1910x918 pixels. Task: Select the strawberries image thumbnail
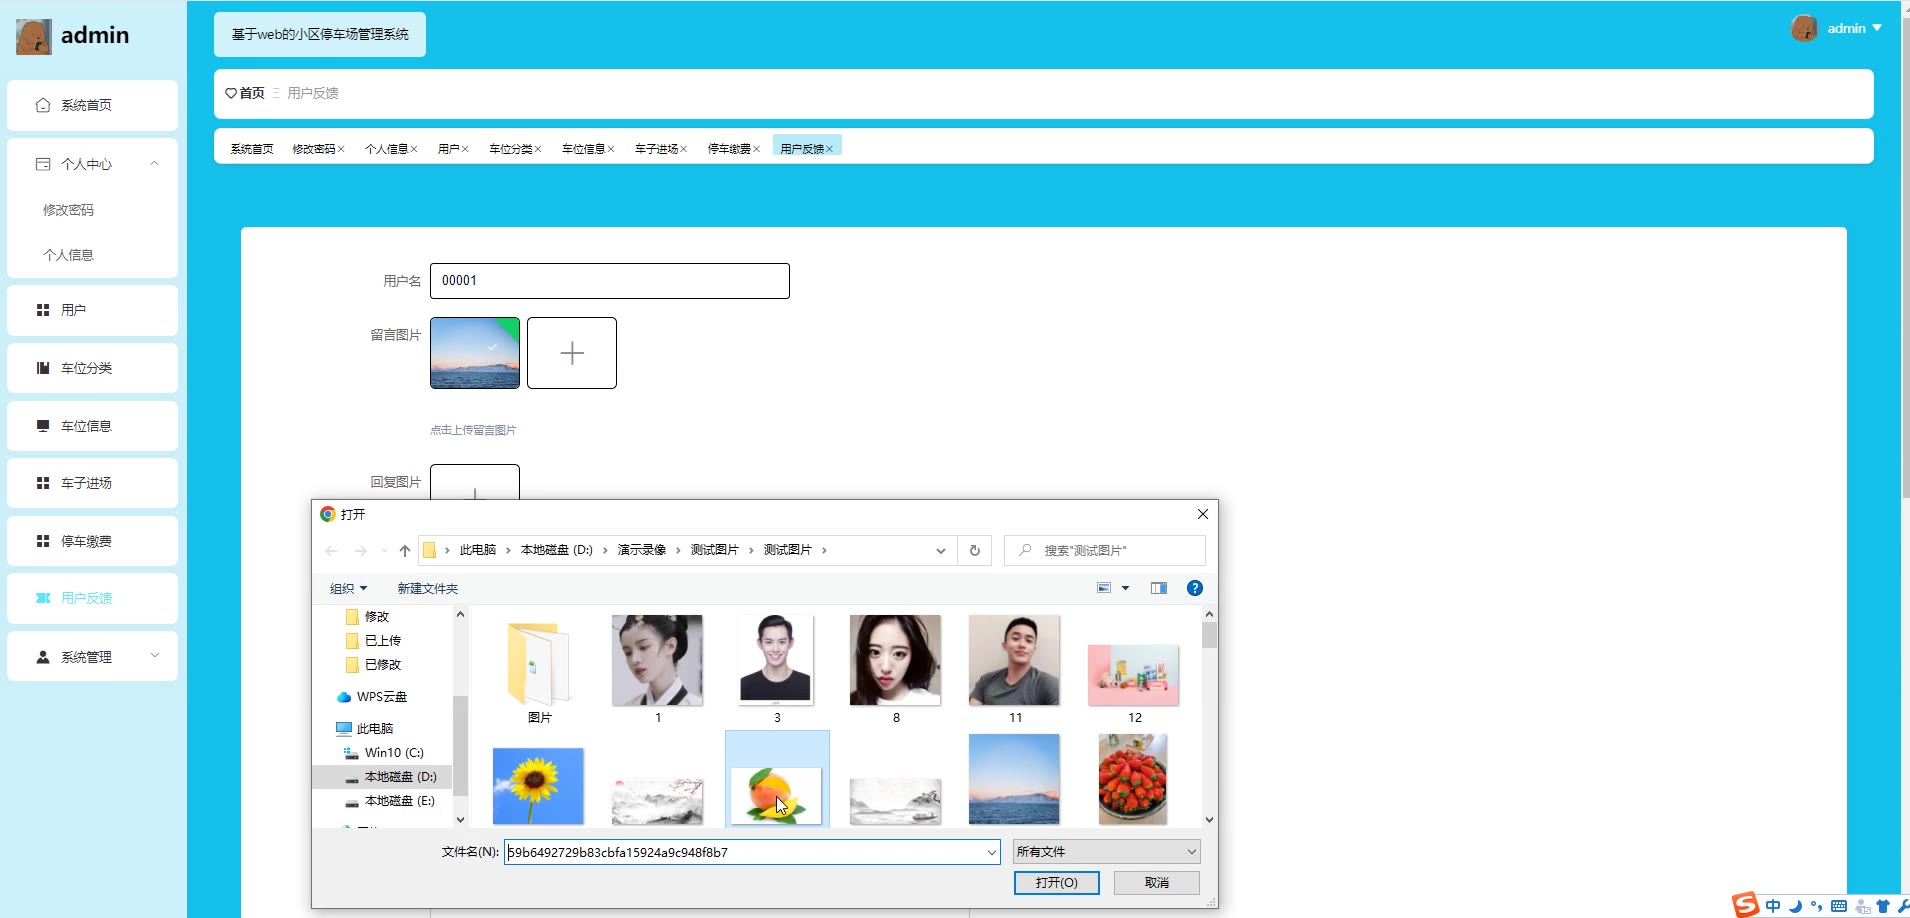point(1133,779)
